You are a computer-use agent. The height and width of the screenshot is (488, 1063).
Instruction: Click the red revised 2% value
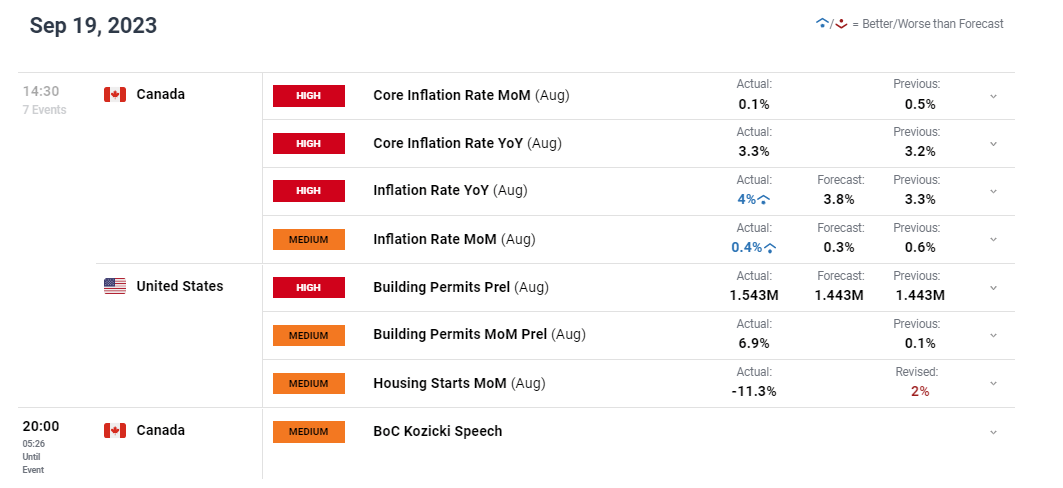point(920,392)
